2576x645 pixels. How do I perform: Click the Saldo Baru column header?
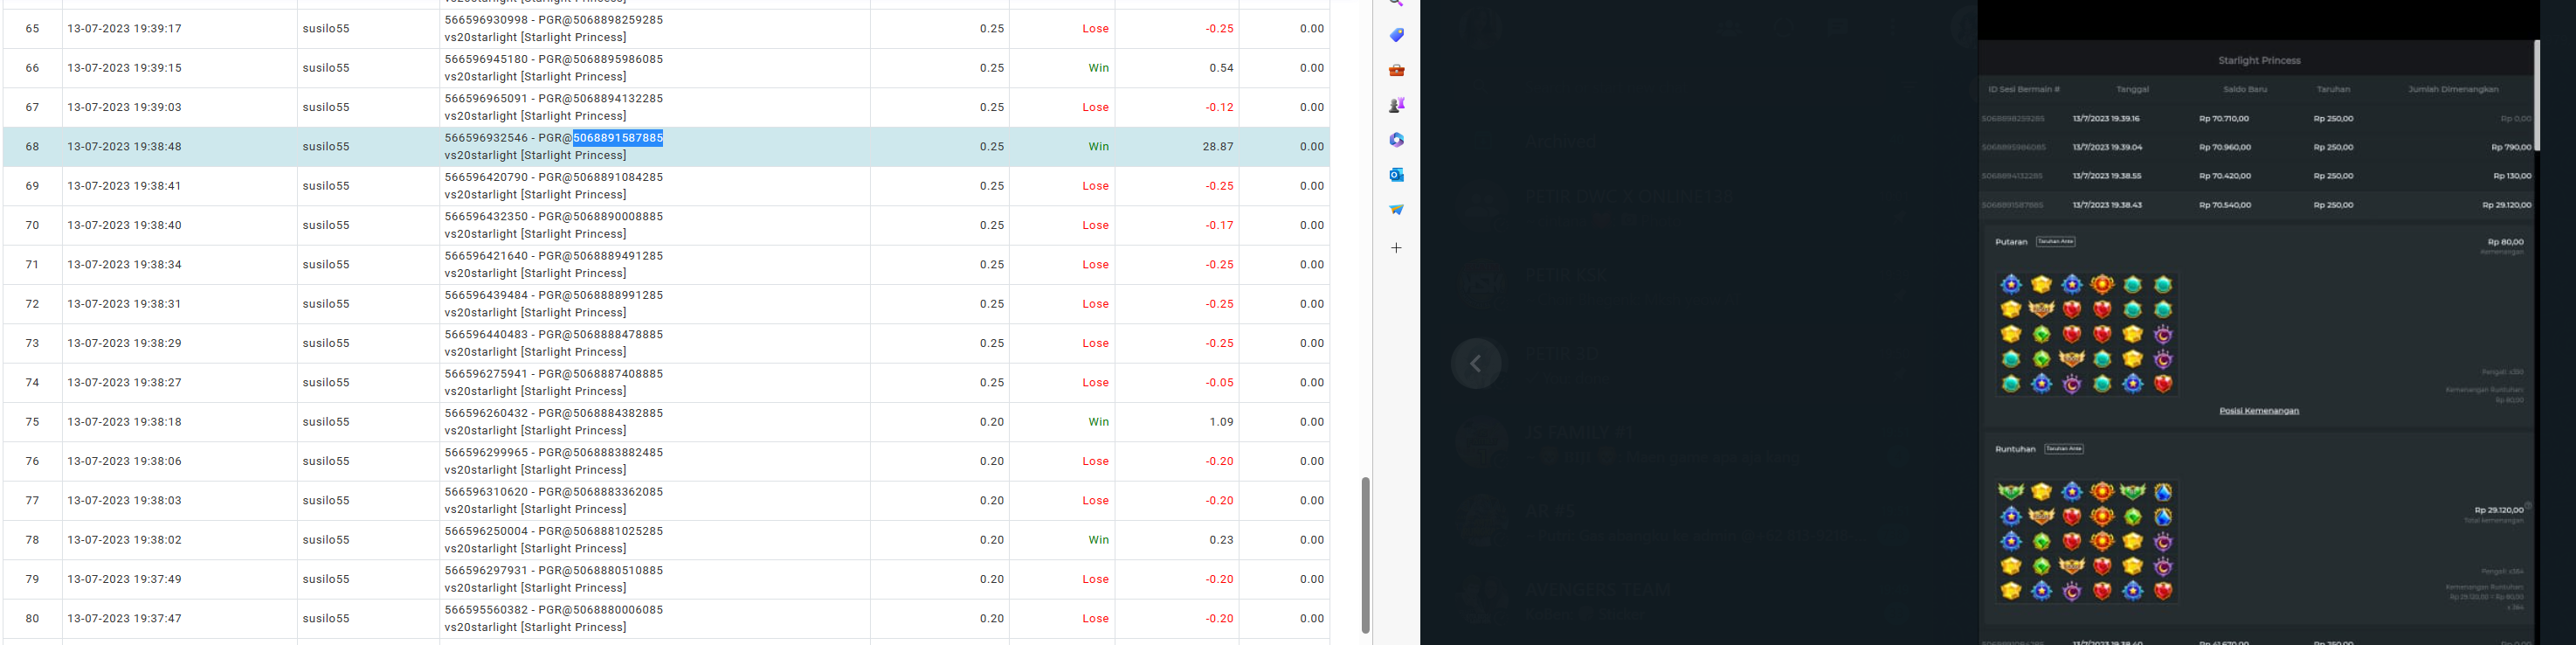(x=2245, y=90)
